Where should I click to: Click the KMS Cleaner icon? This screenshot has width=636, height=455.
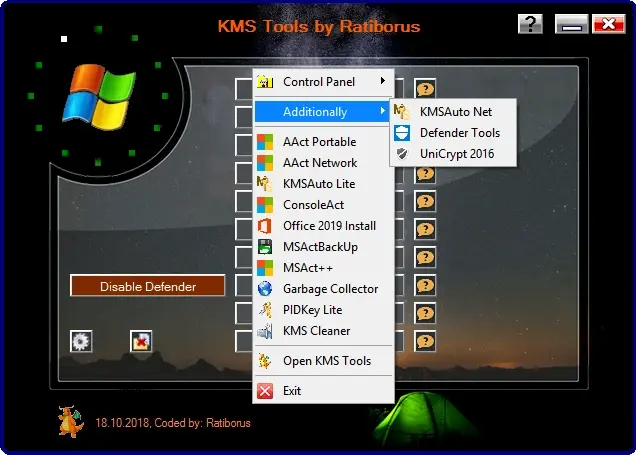[x=265, y=331]
